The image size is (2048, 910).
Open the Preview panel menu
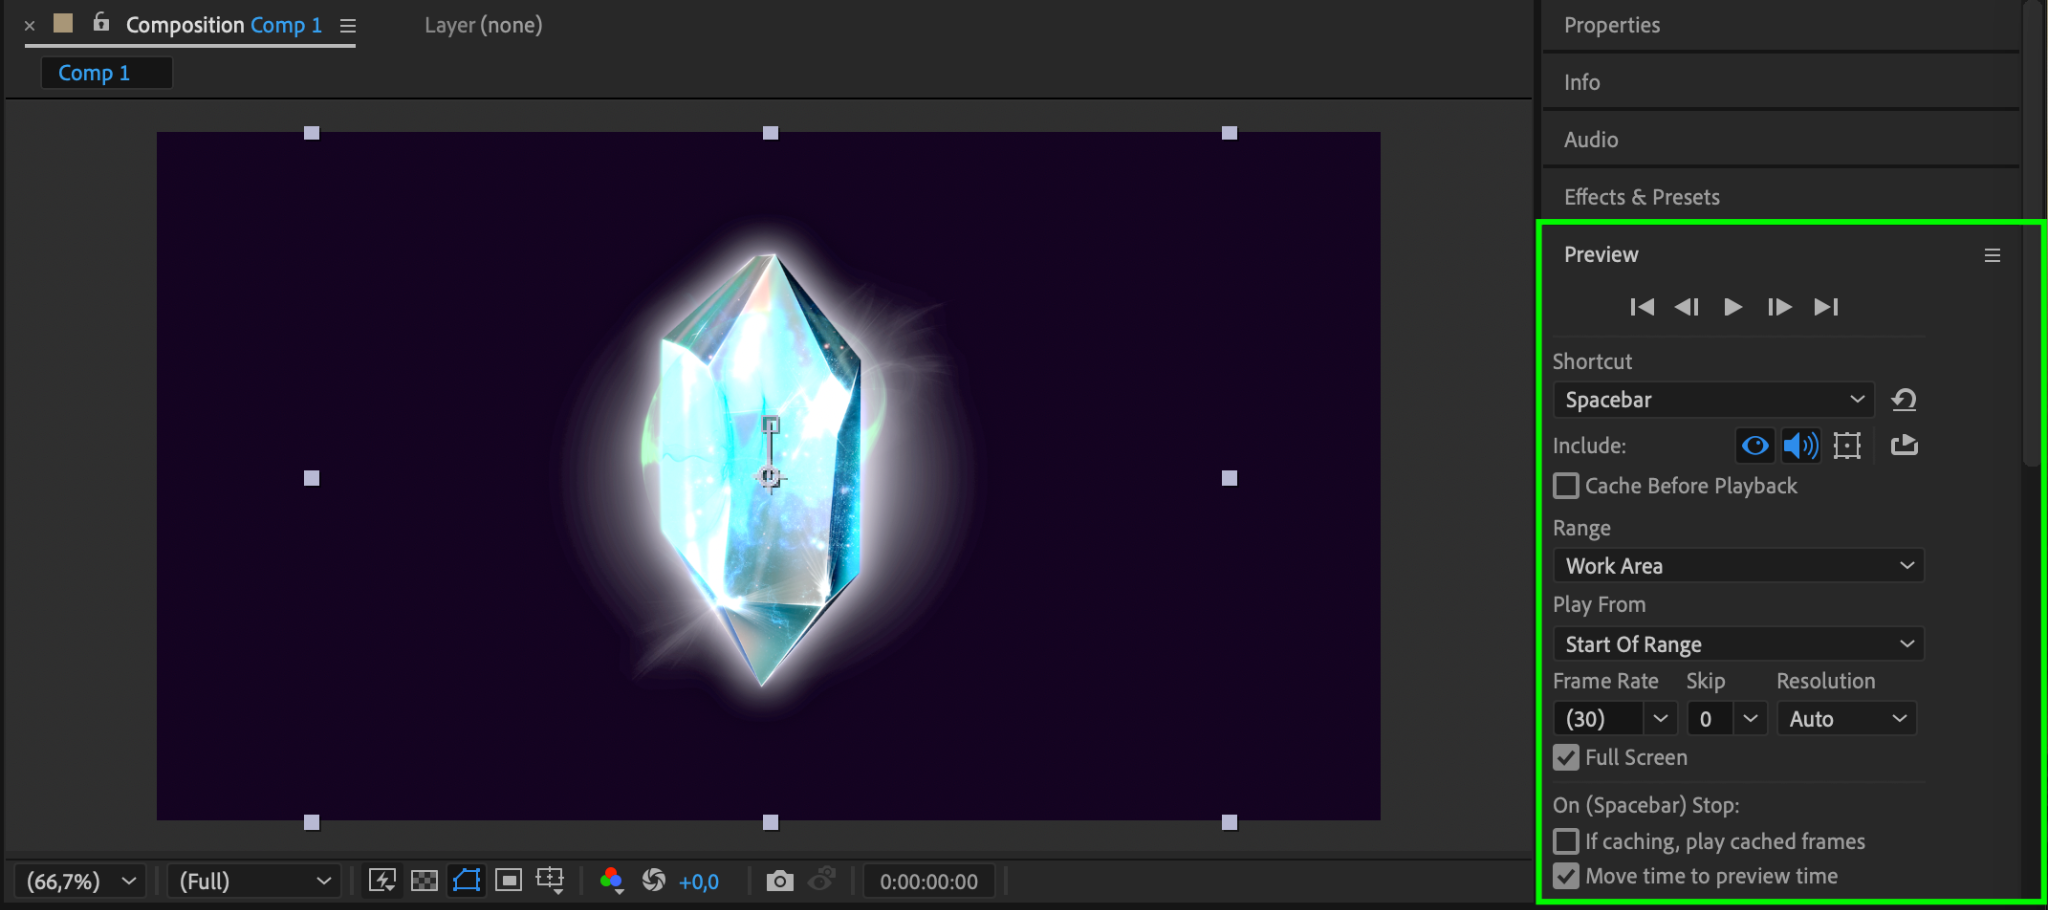(x=1992, y=256)
